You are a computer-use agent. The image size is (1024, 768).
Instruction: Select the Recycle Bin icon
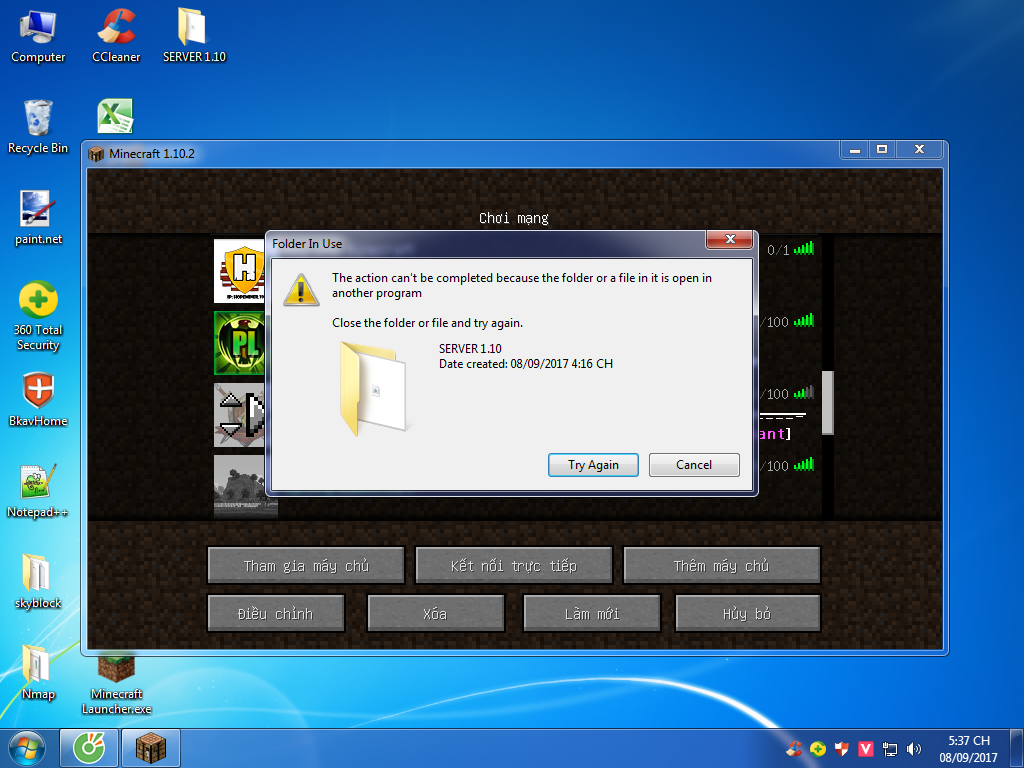(38, 127)
